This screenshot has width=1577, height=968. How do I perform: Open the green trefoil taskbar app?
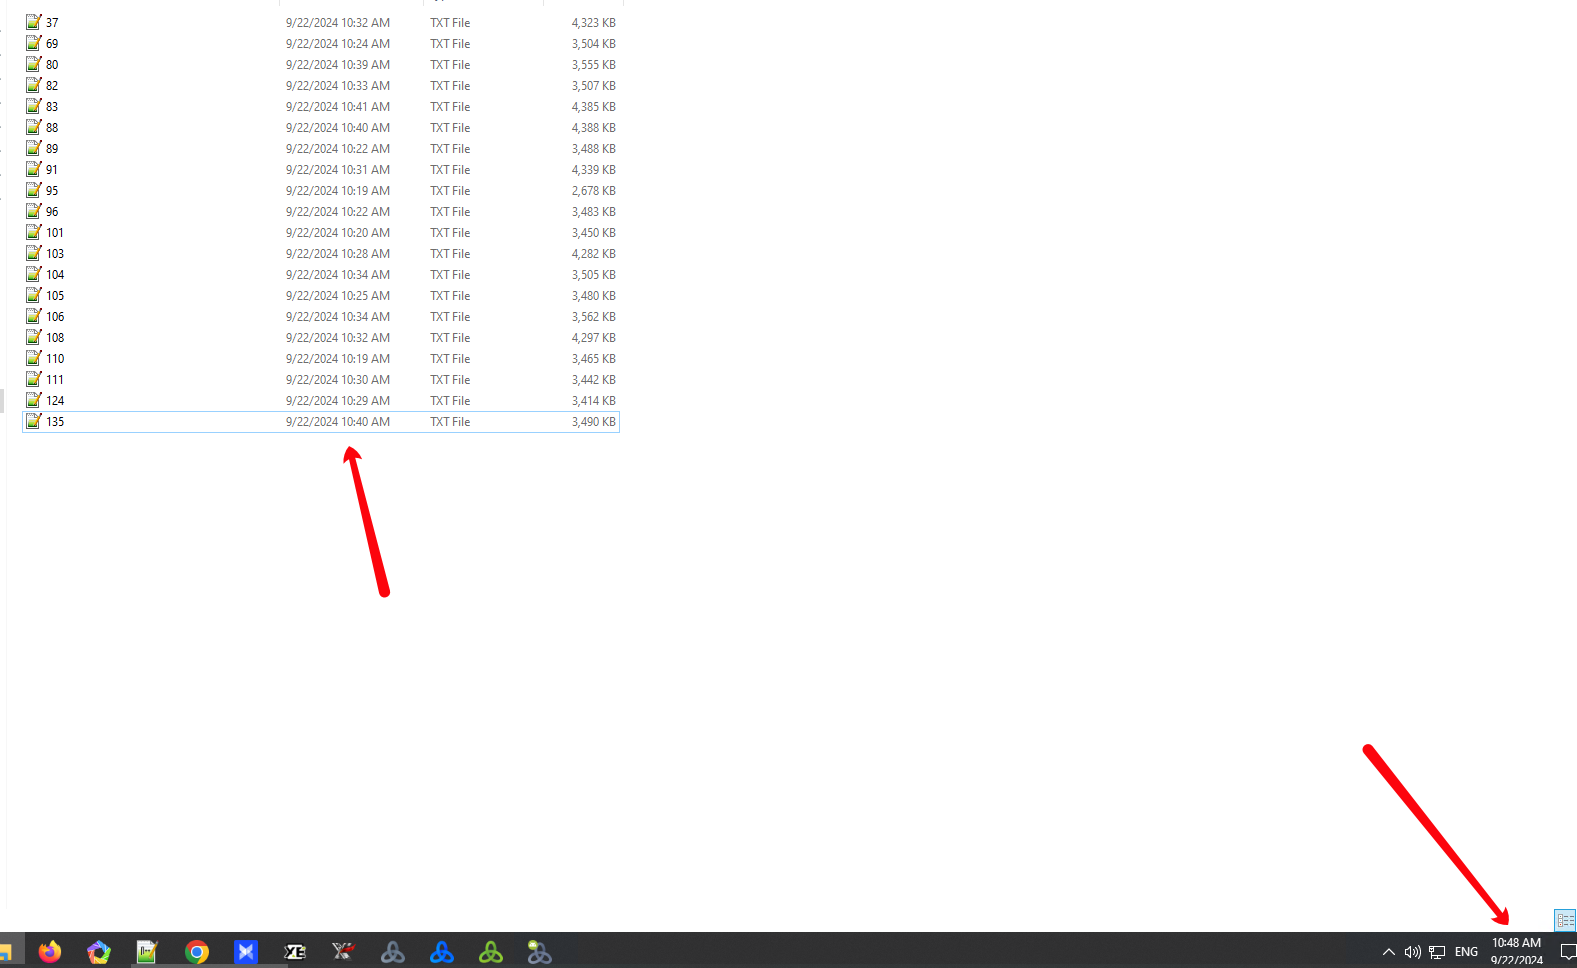pyautogui.click(x=491, y=952)
